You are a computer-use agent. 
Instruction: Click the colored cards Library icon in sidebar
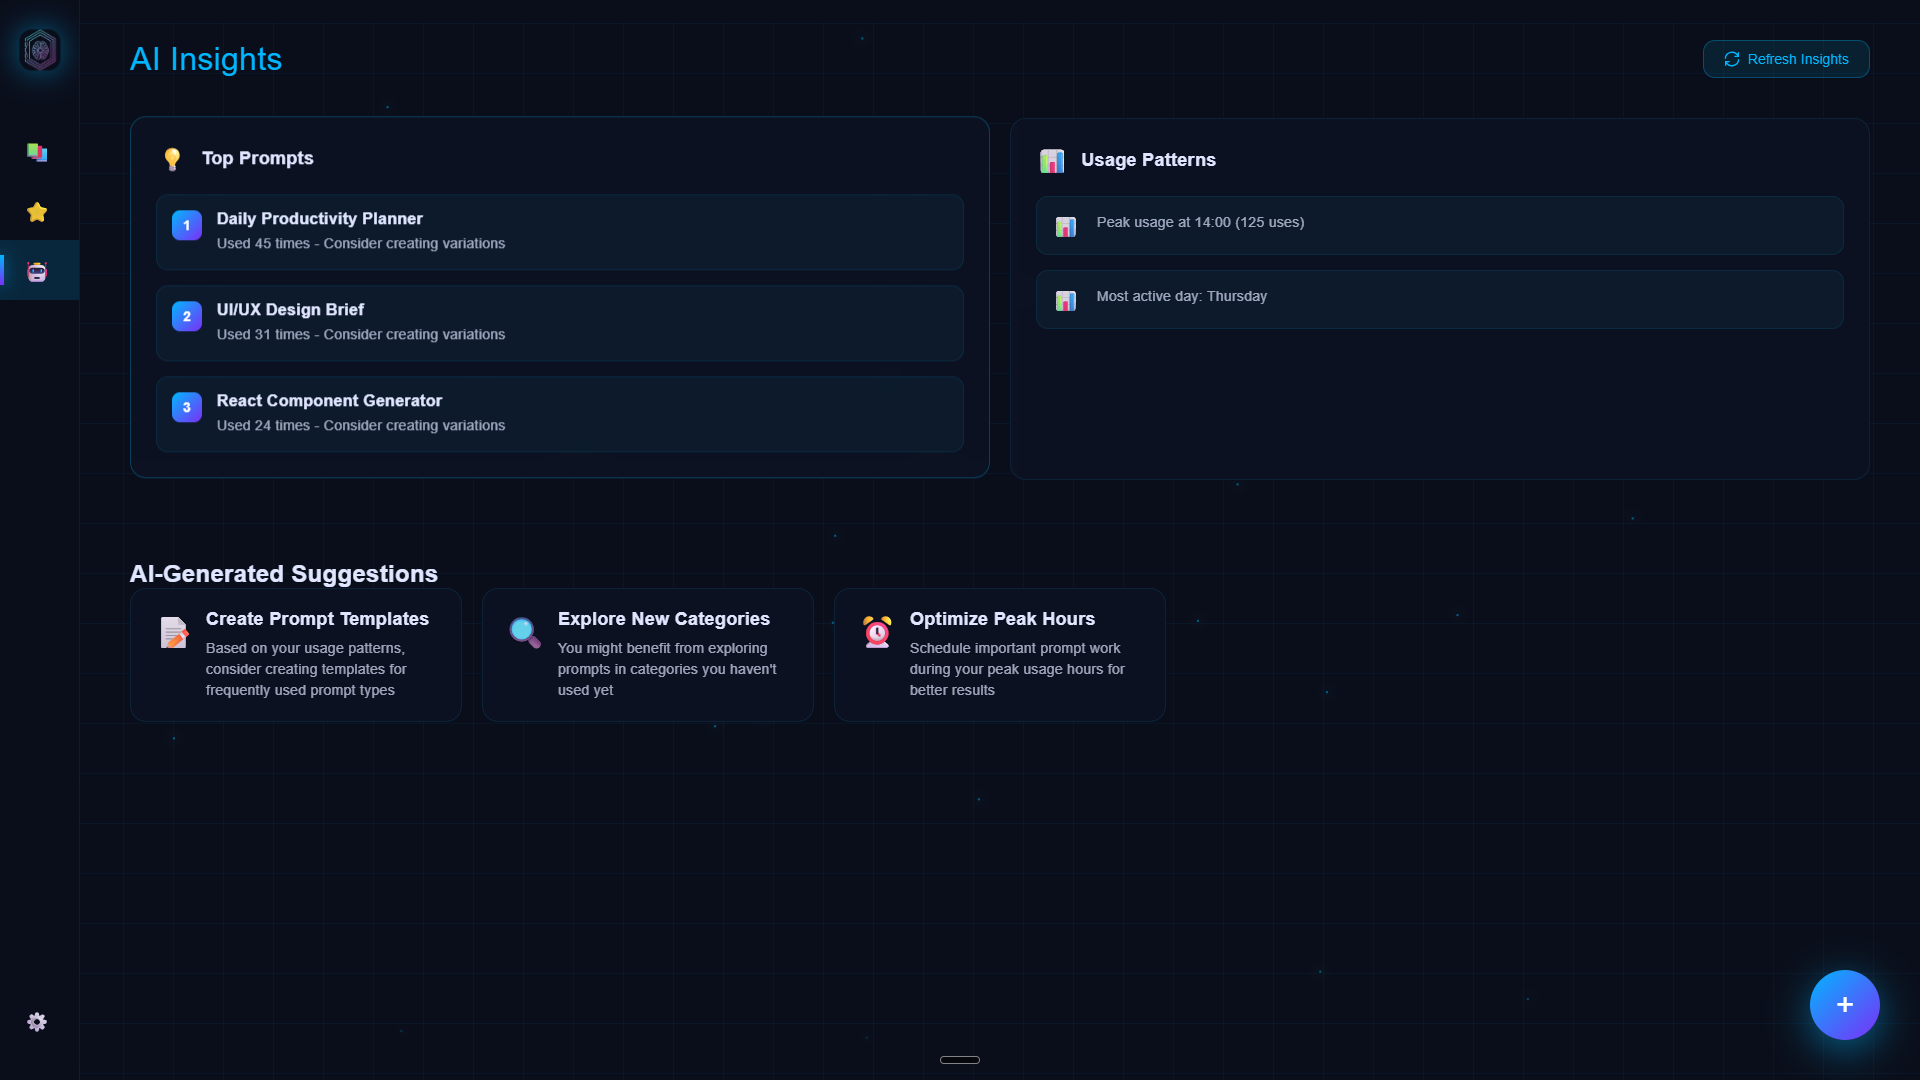click(x=37, y=152)
